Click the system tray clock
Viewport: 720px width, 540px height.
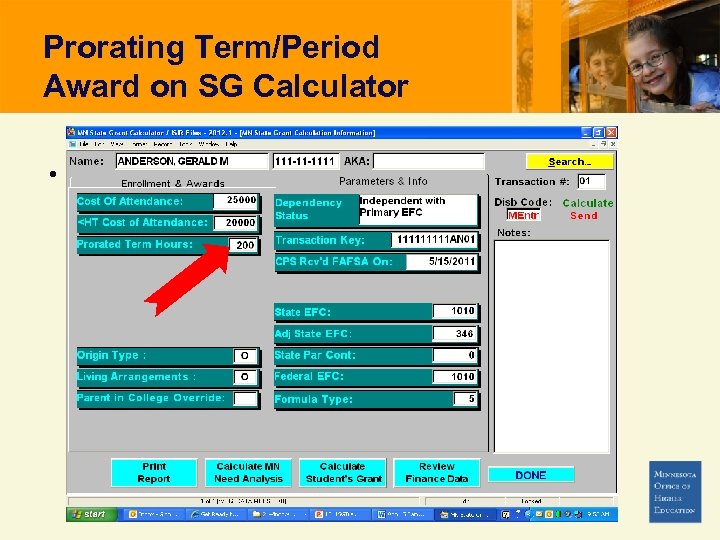[x=598, y=514]
